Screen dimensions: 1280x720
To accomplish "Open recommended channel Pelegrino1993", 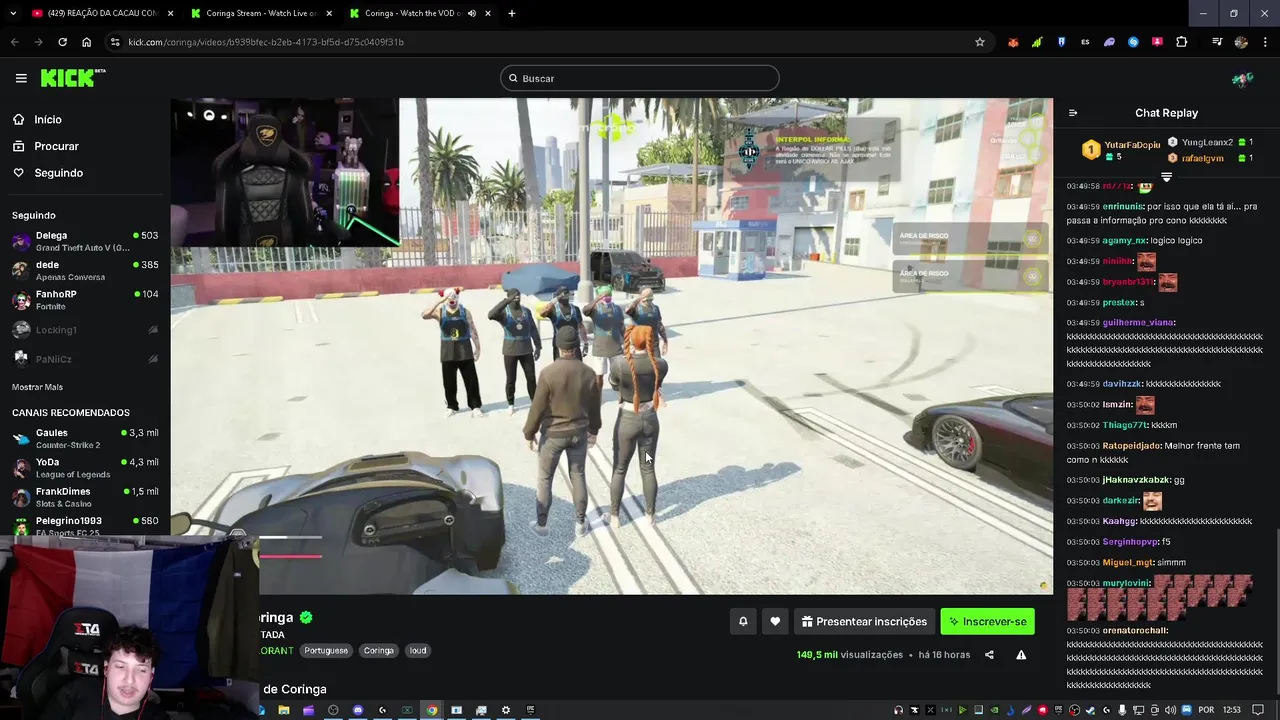I will pyautogui.click(x=85, y=526).
